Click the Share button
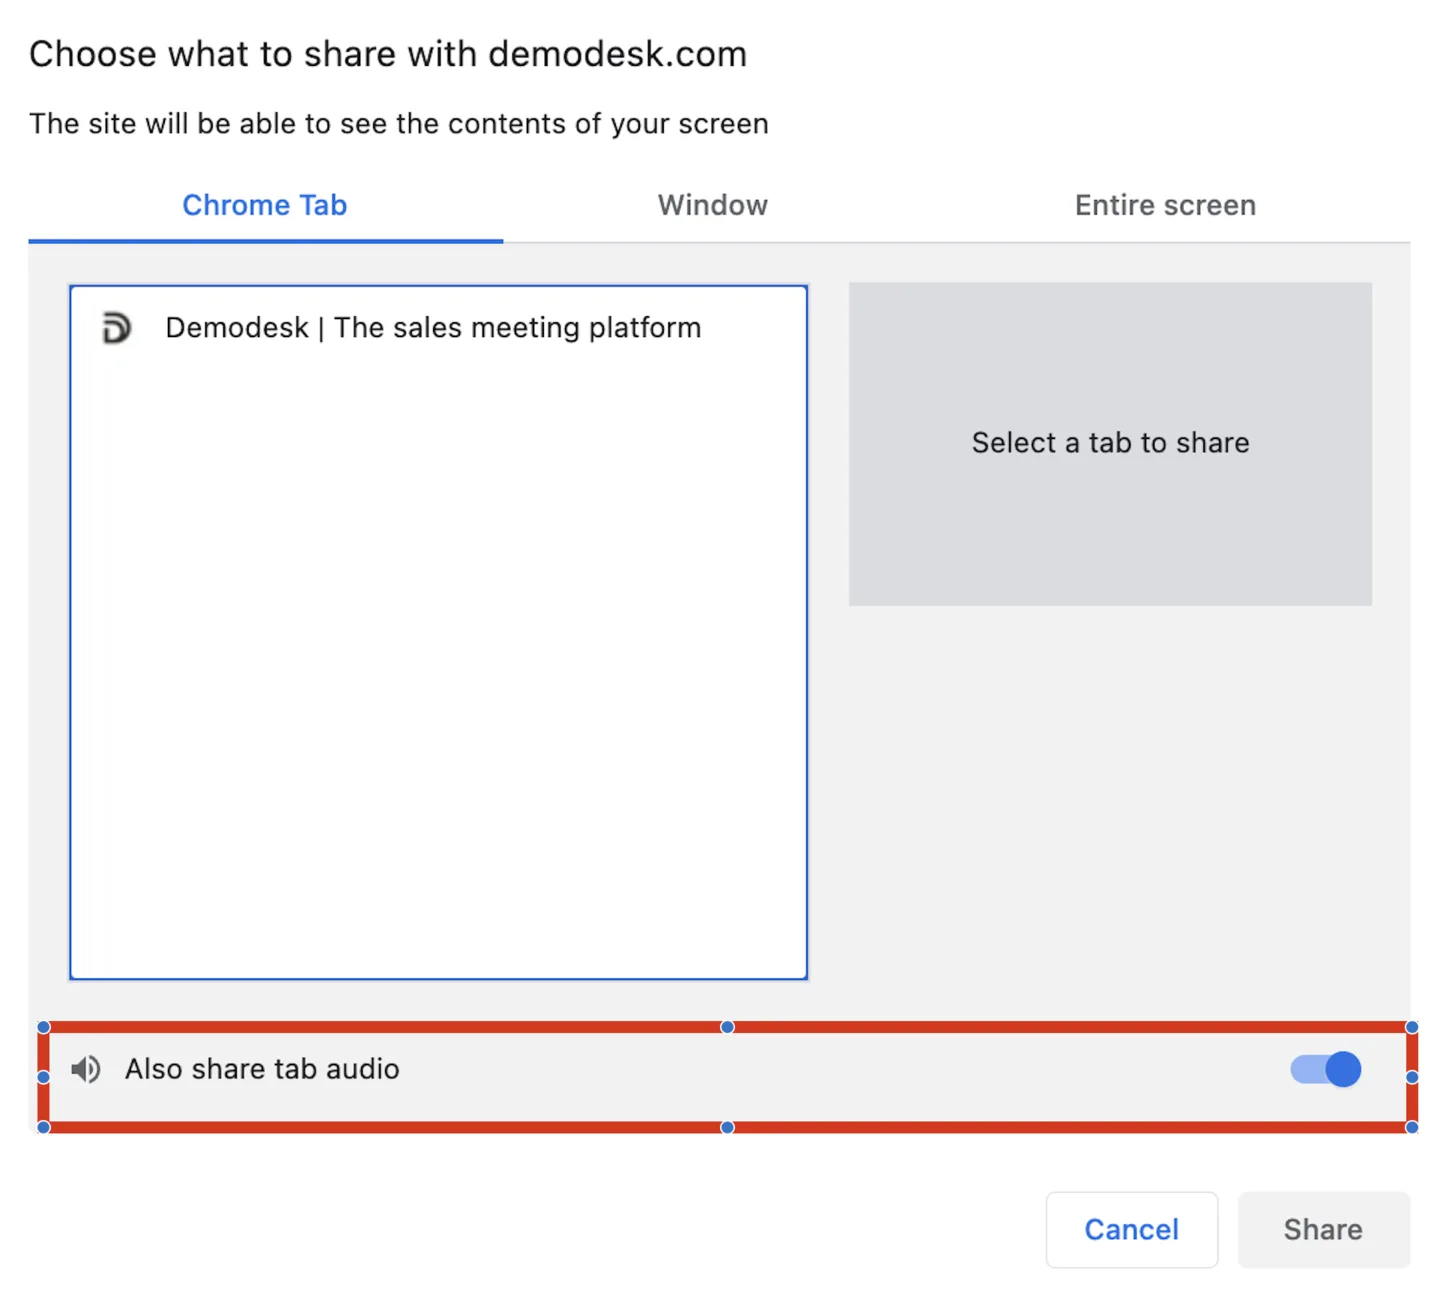The width and height of the screenshot is (1440, 1296). (x=1323, y=1229)
